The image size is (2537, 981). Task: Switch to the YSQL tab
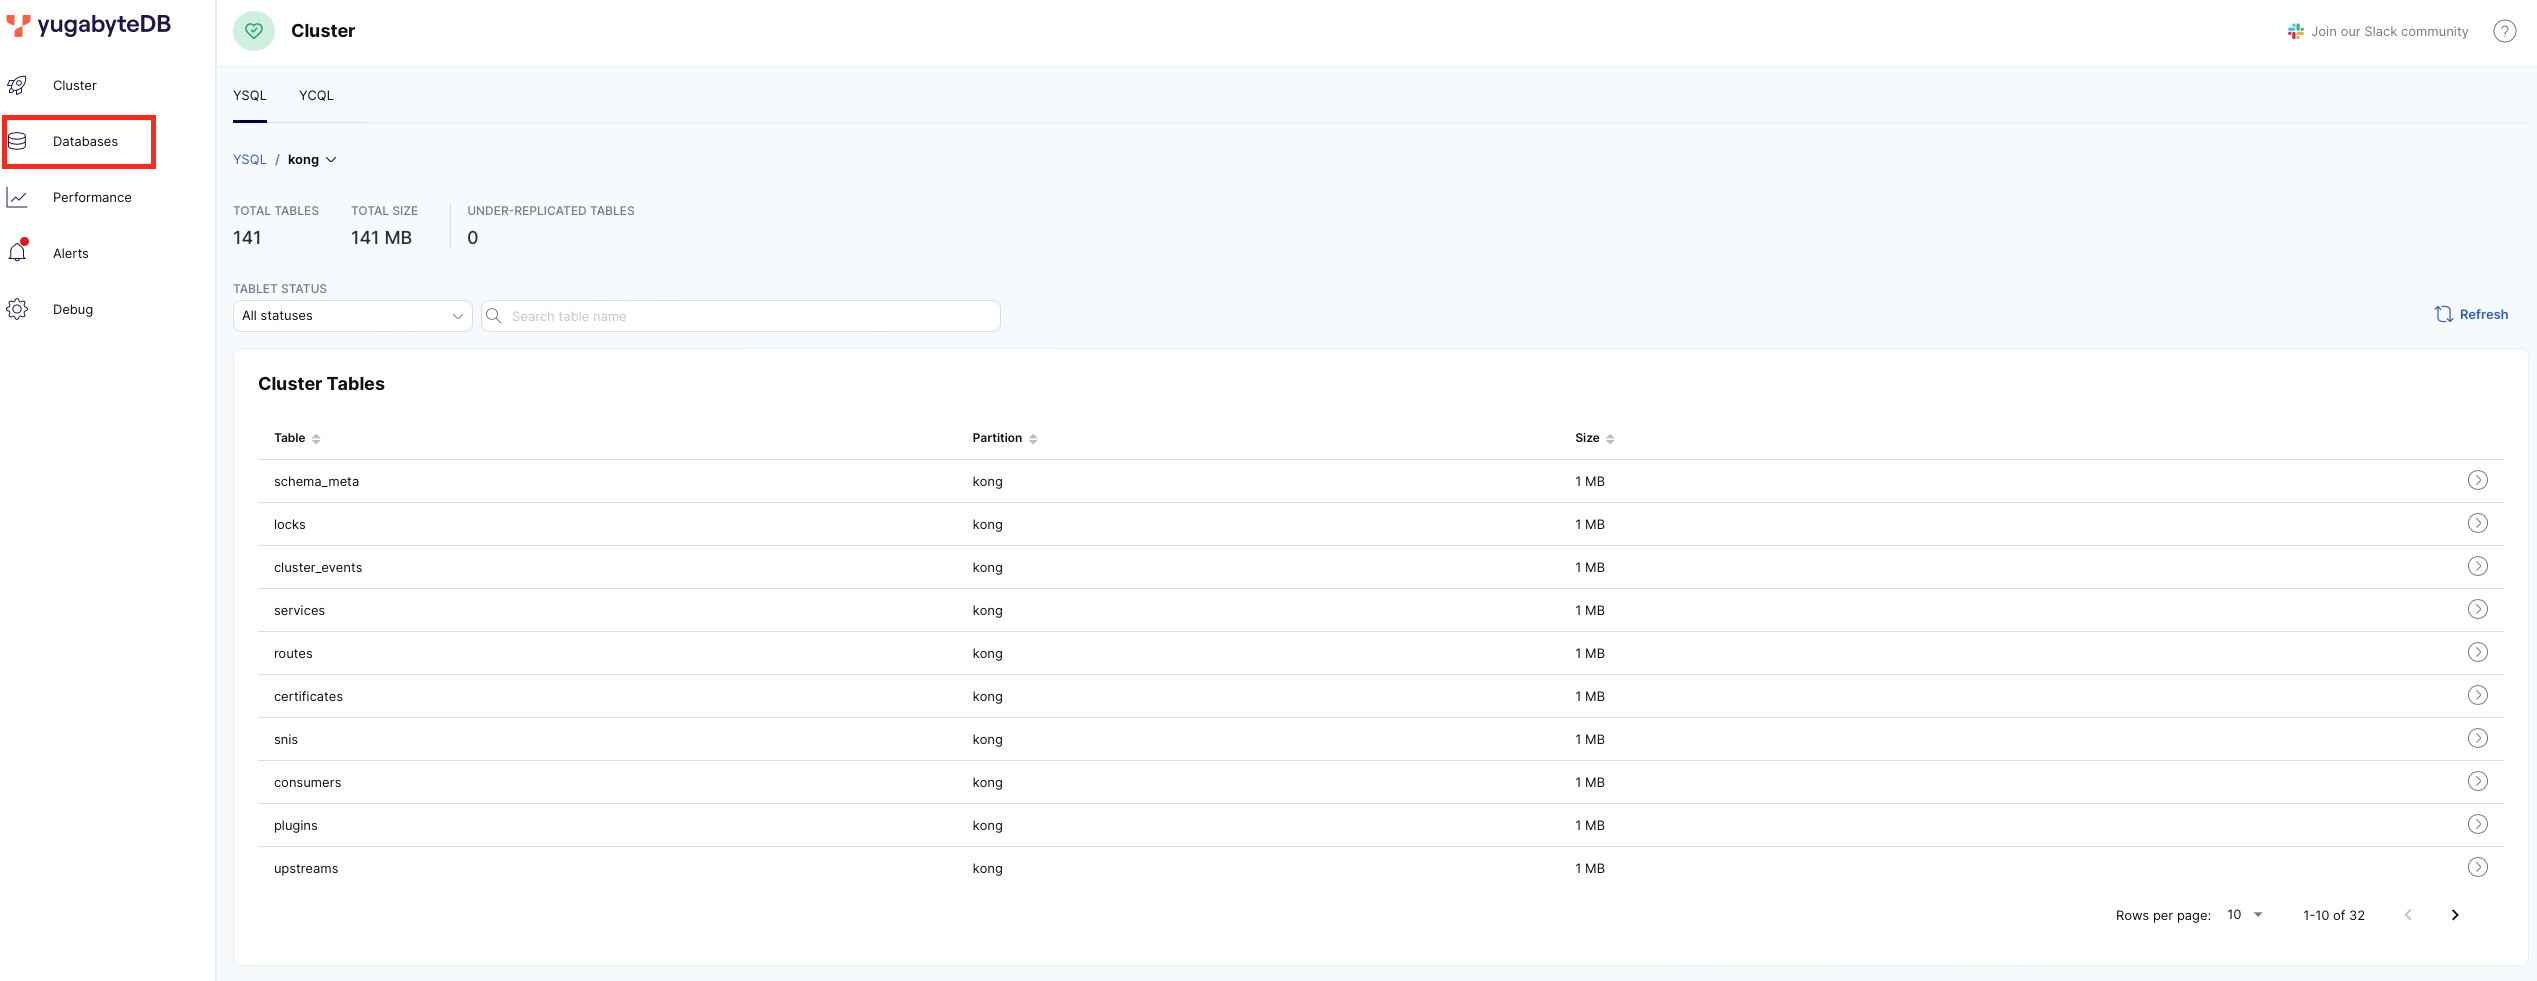[250, 96]
